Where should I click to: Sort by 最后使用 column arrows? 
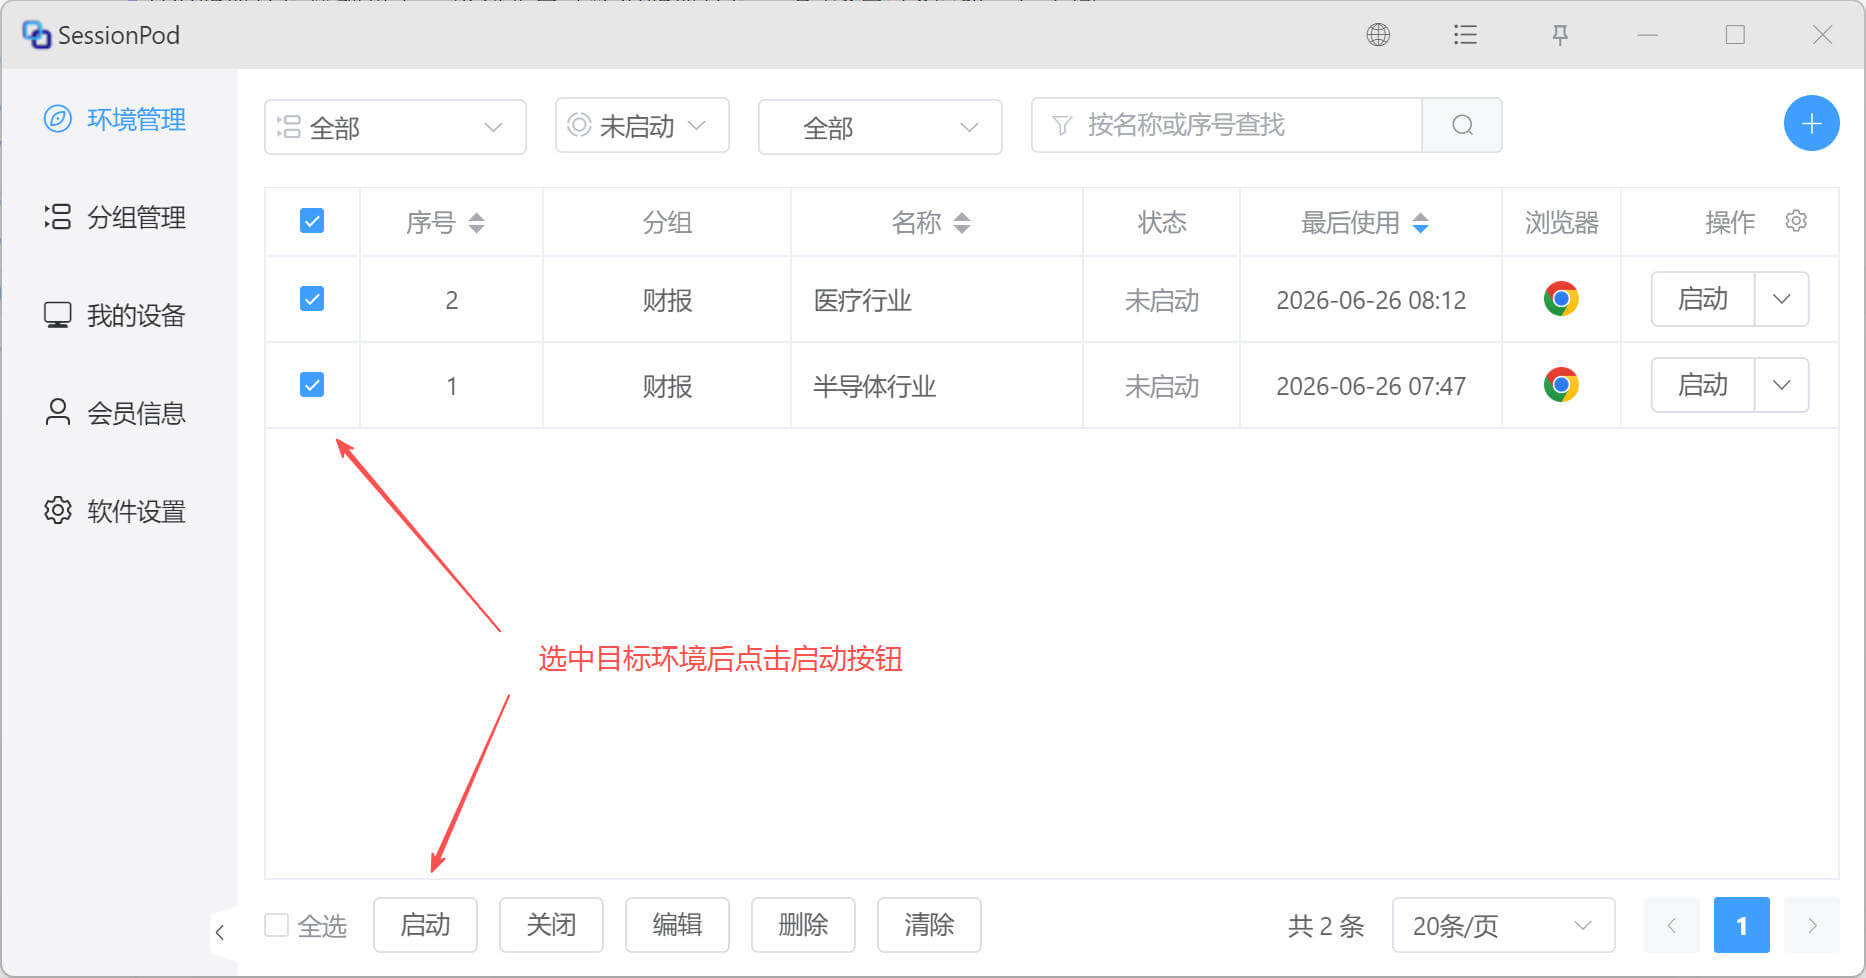pyautogui.click(x=1420, y=222)
